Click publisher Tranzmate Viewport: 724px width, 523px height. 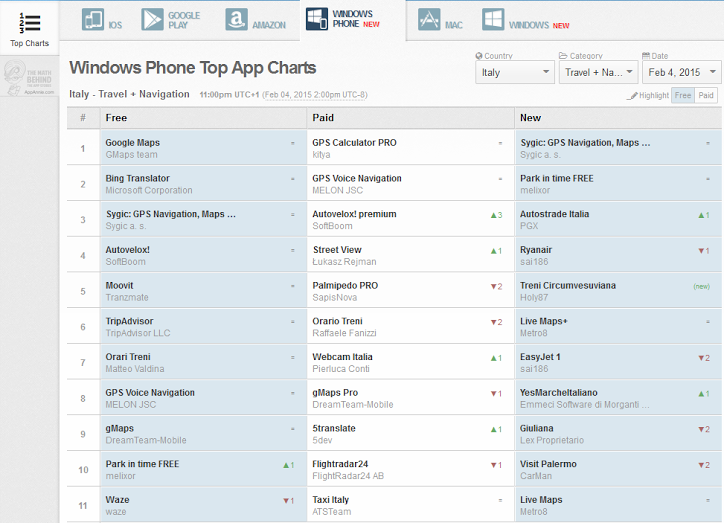pyautogui.click(x=127, y=297)
